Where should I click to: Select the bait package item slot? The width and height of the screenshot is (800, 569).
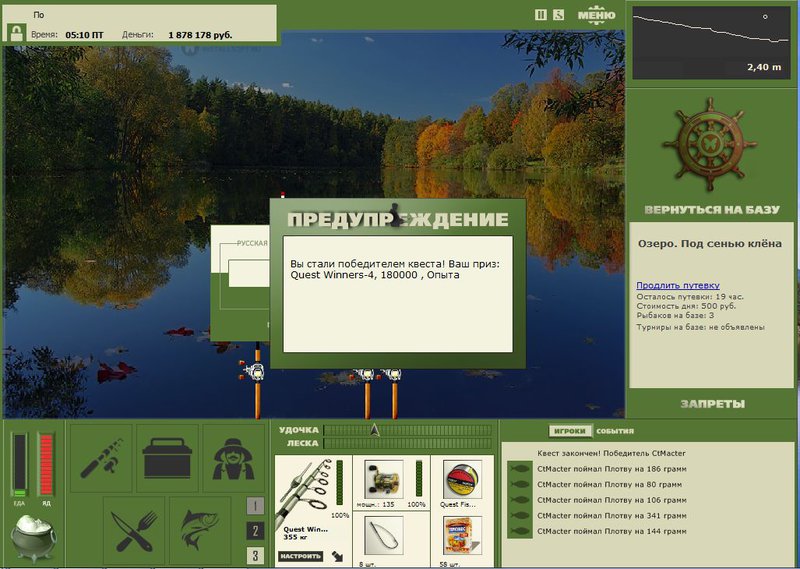click(462, 535)
